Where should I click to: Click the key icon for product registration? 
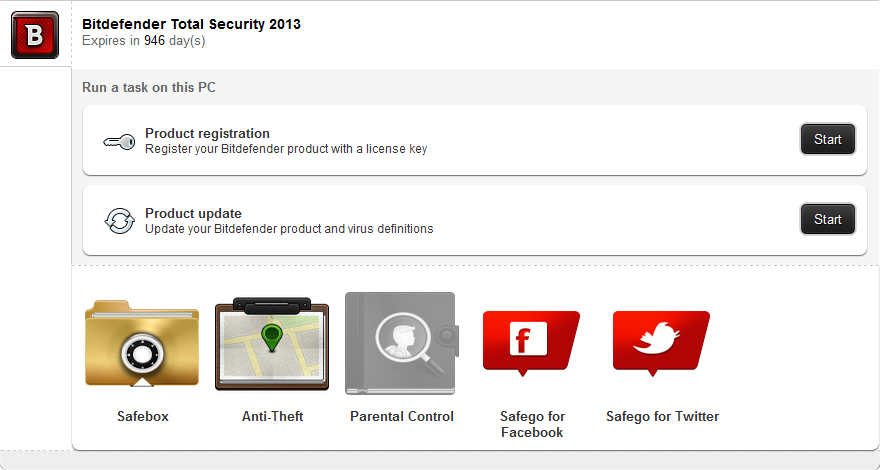pyautogui.click(x=119, y=141)
